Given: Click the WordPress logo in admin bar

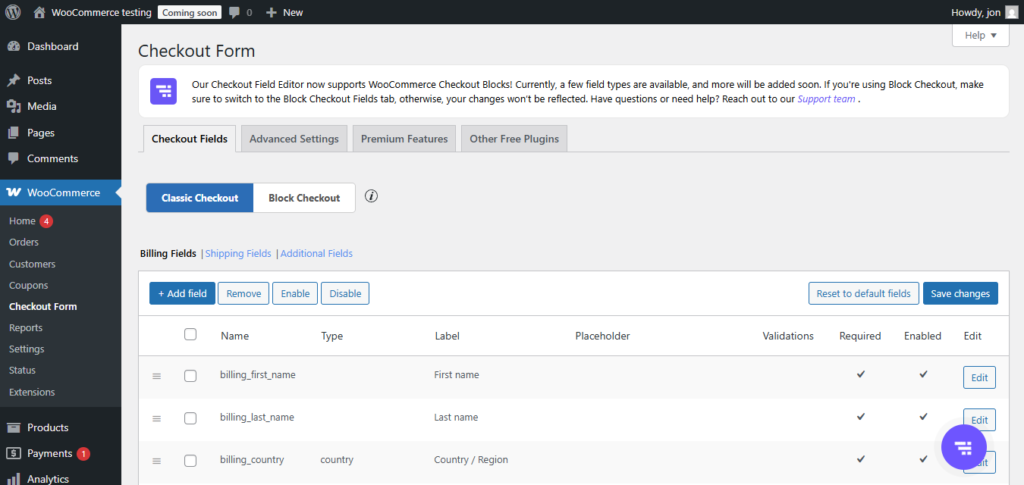Looking at the screenshot, I should (13, 12).
